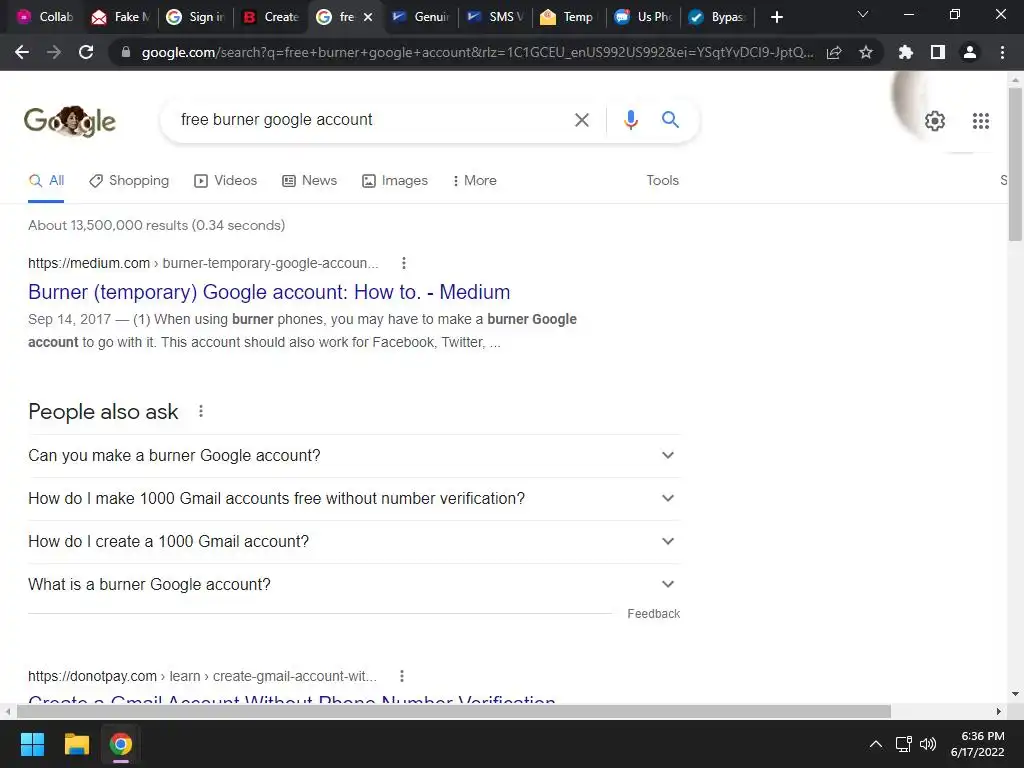Clear the search box with X
Screen dimensions: 1024x768
[x=582, y=120]
